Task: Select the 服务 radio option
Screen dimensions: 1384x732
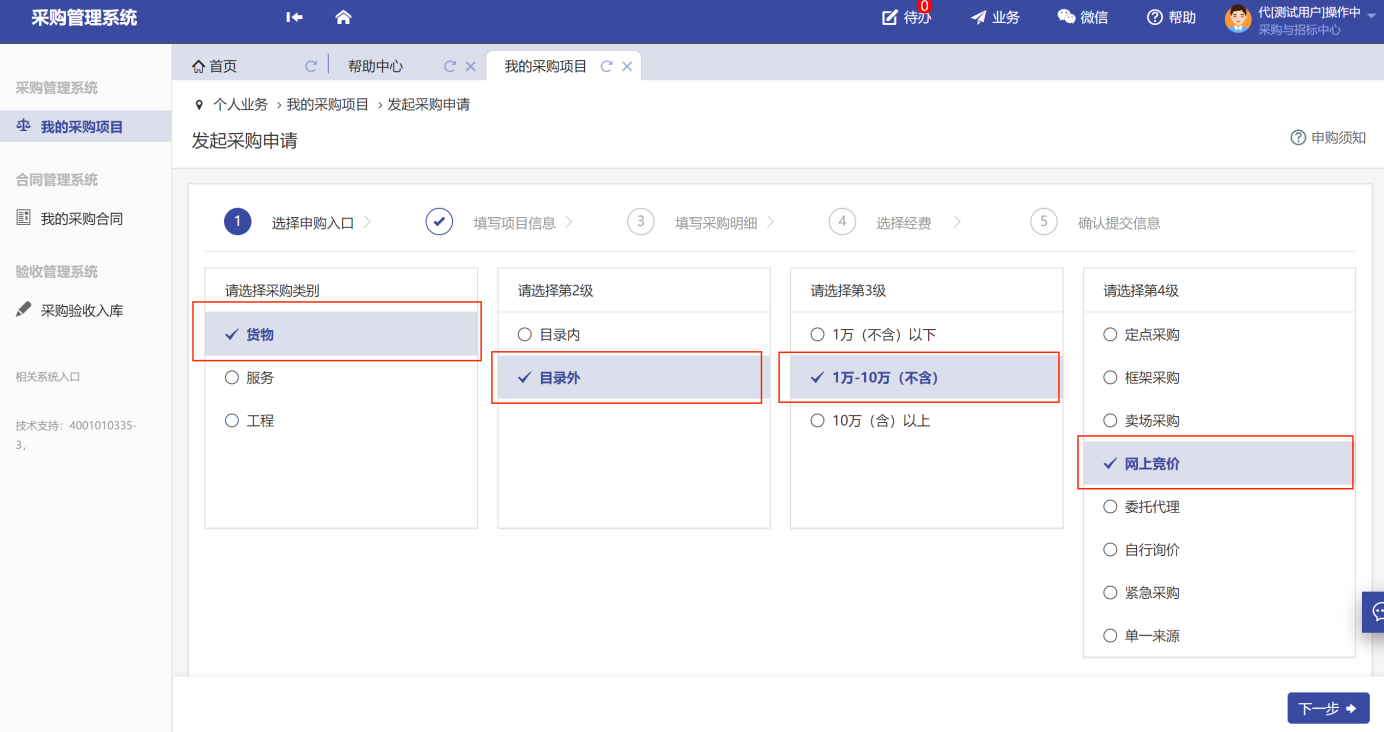Action: click(x=232, y=378)
